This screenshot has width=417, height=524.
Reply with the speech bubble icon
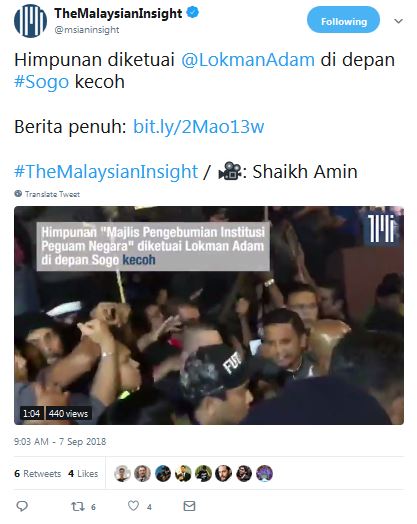click(22, 506)
